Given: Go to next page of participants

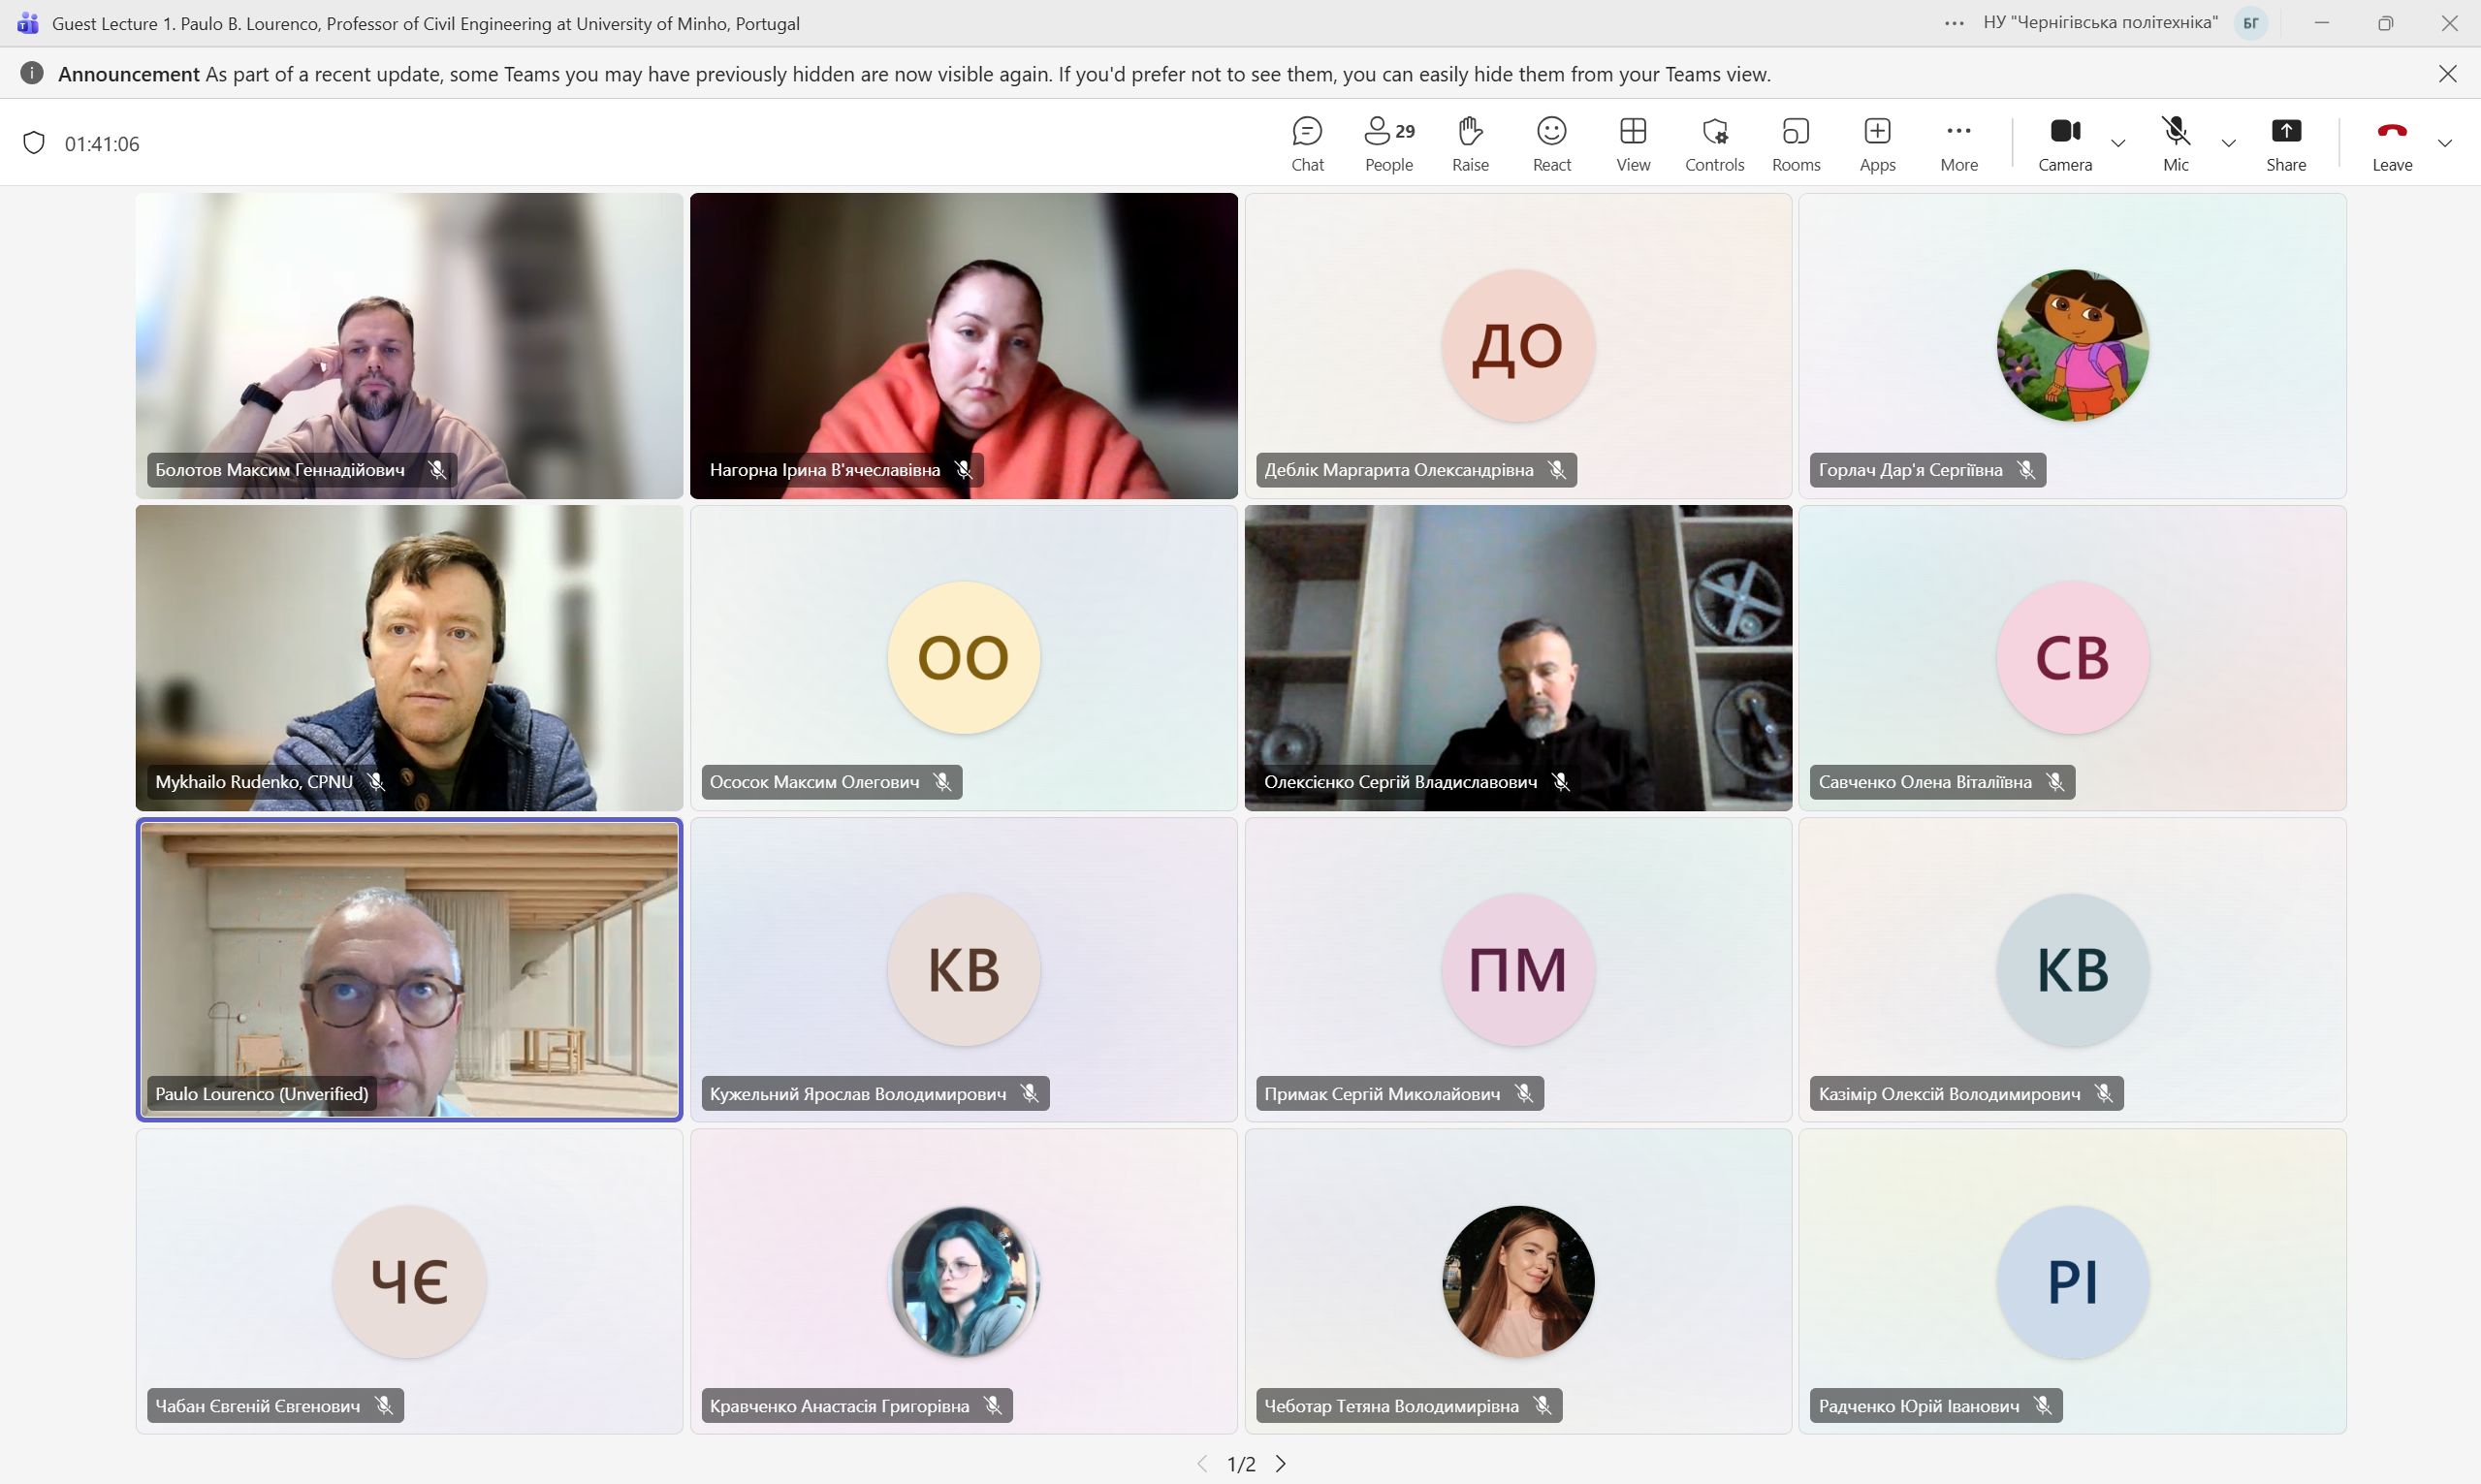Looking at the screenshot, I should (1281, 1464).
